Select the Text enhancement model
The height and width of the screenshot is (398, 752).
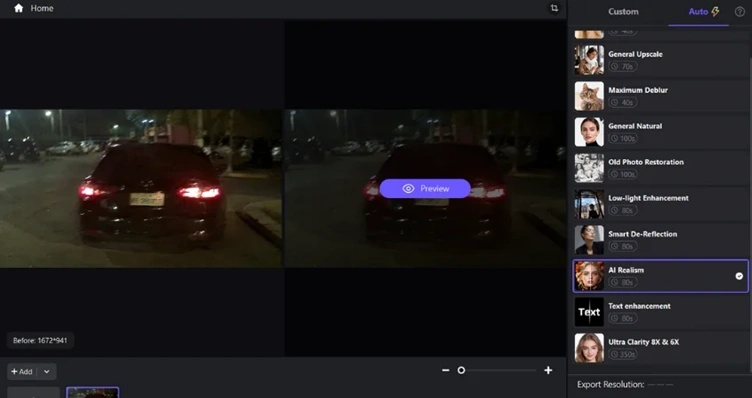pyautogui.click(x=661, y=312)
